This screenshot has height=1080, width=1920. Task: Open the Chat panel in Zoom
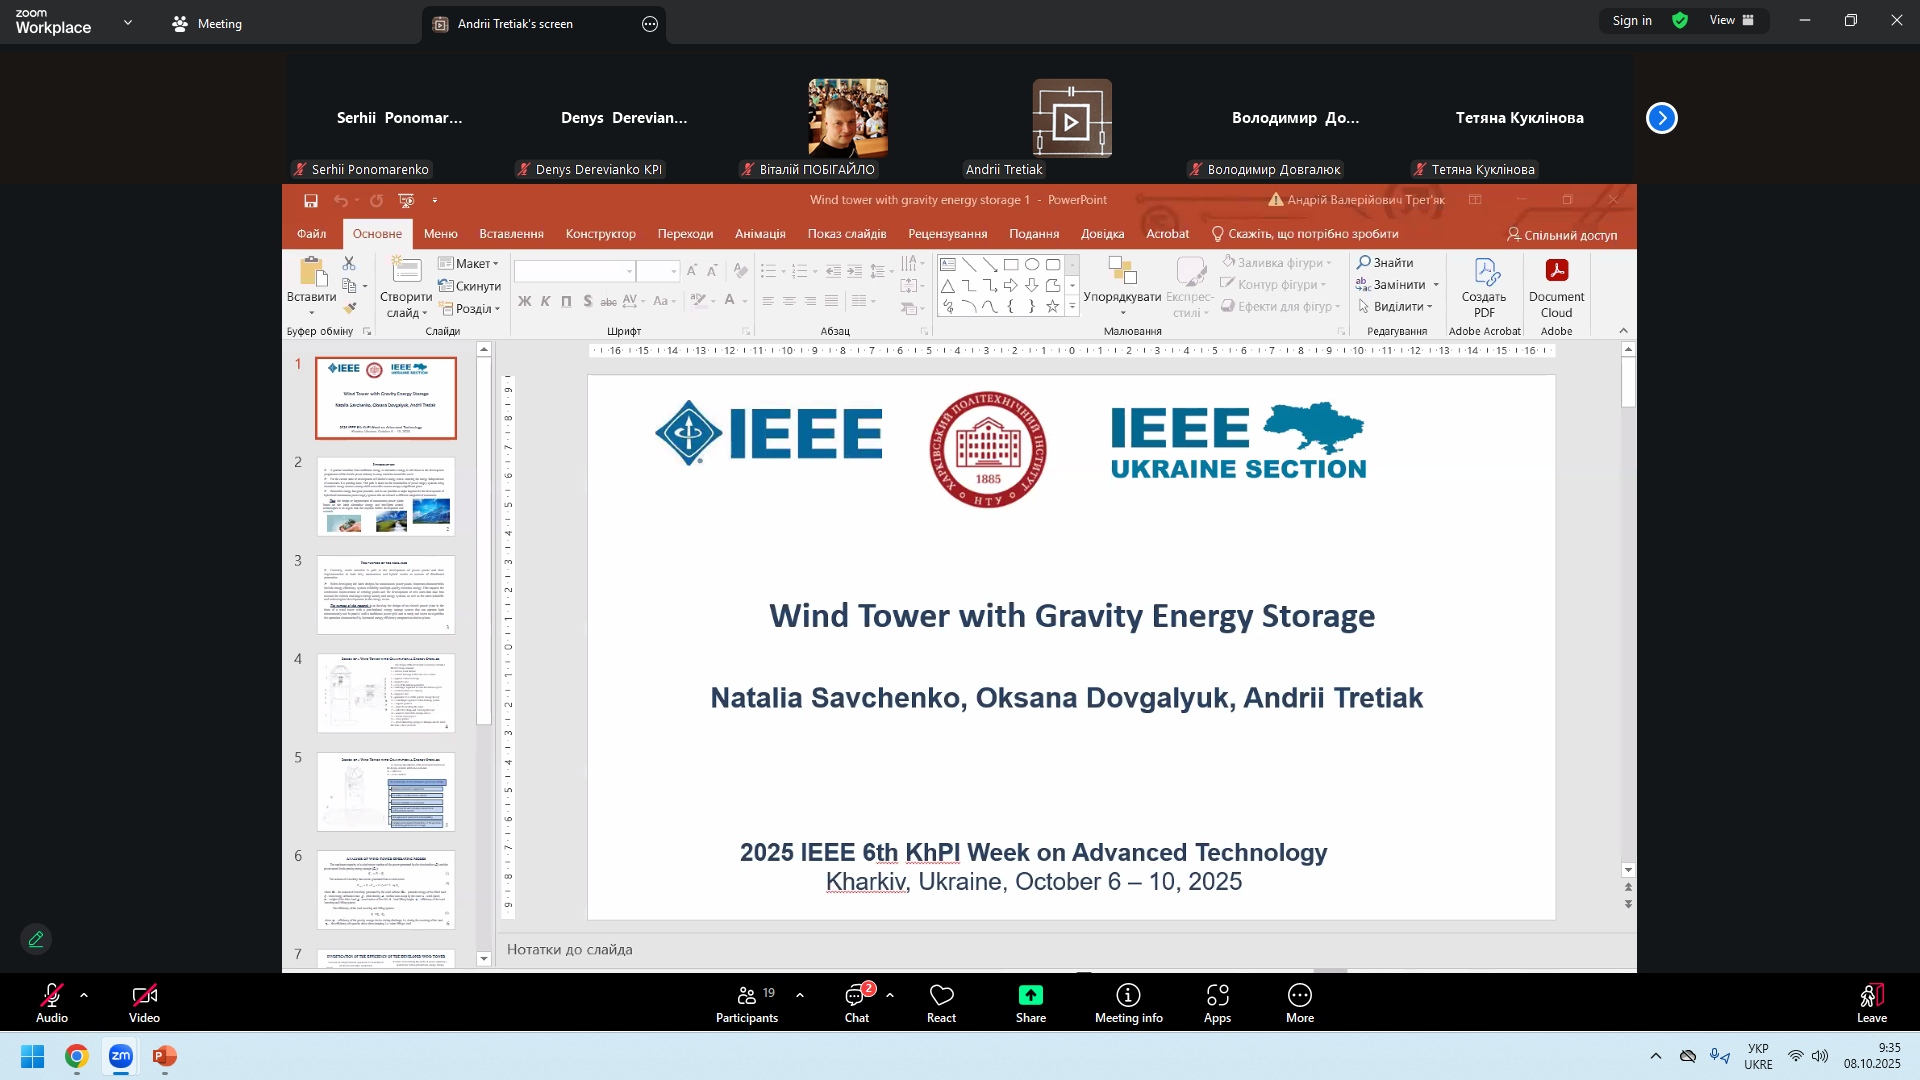856,1003
